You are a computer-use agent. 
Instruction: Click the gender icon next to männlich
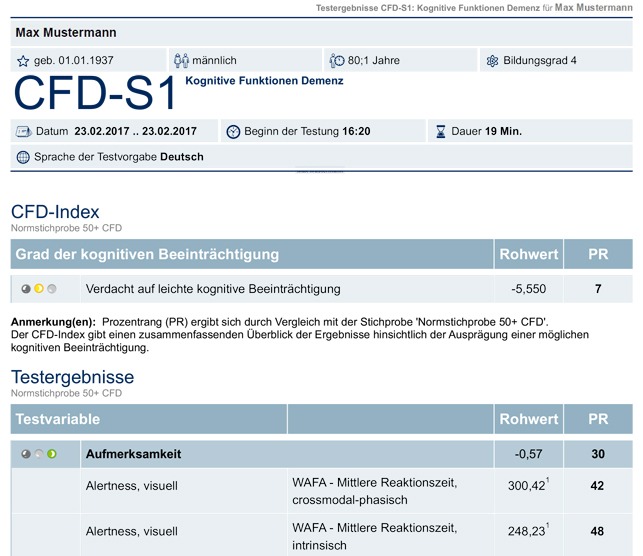click(181, 61)
